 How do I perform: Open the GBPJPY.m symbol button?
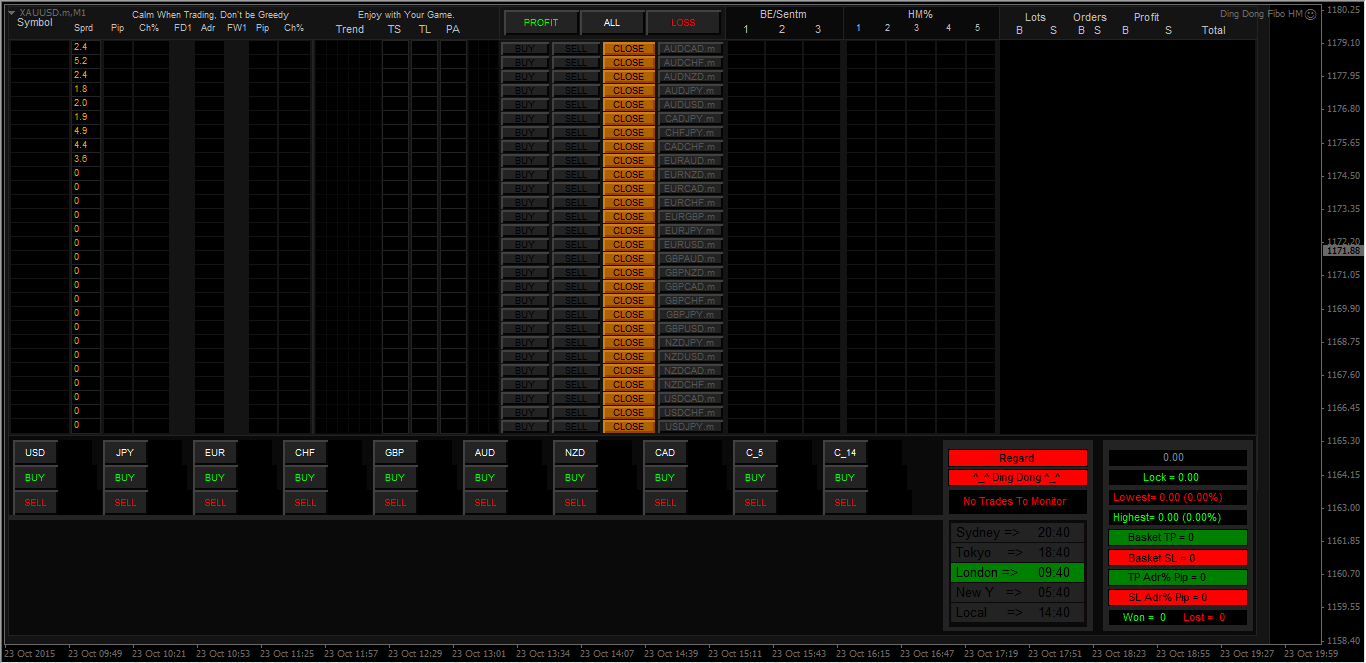(x=690, y=314)
